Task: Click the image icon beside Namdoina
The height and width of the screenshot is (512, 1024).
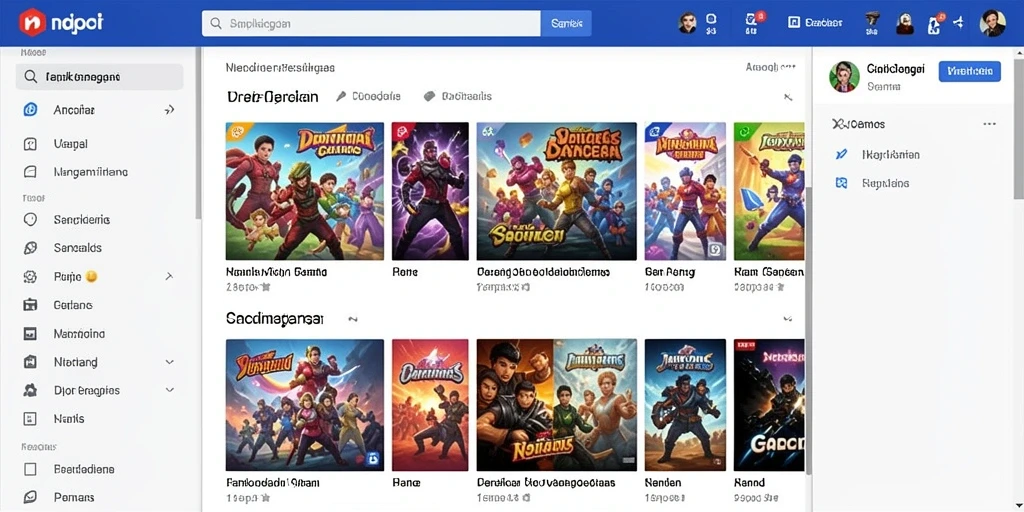Action: [x=30, y=334]
